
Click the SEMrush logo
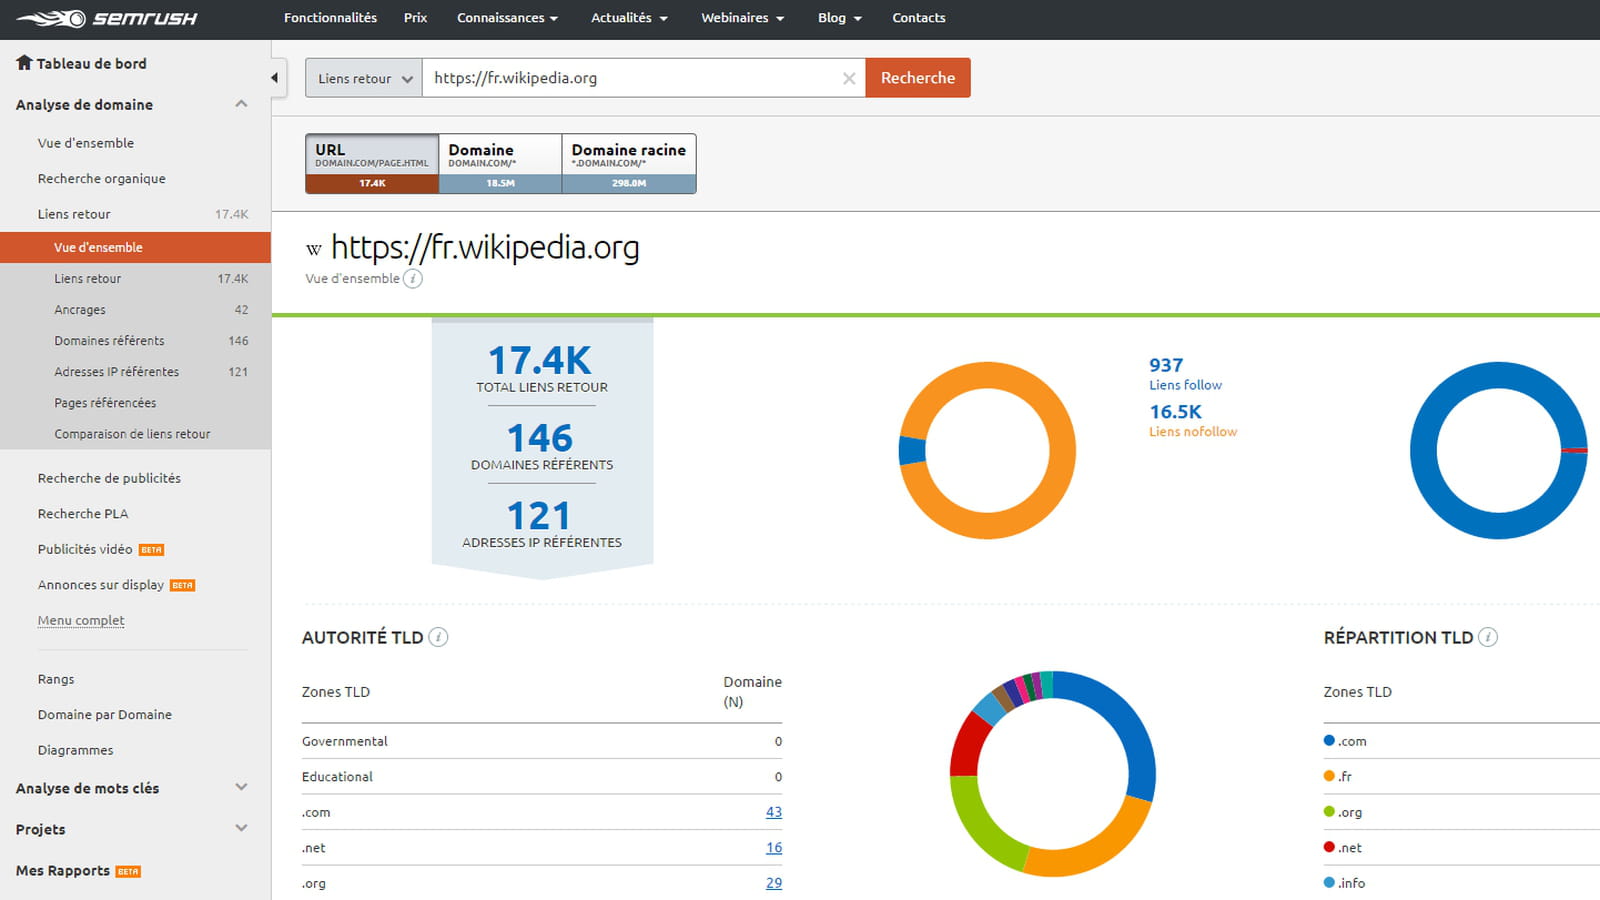[107, 18]
